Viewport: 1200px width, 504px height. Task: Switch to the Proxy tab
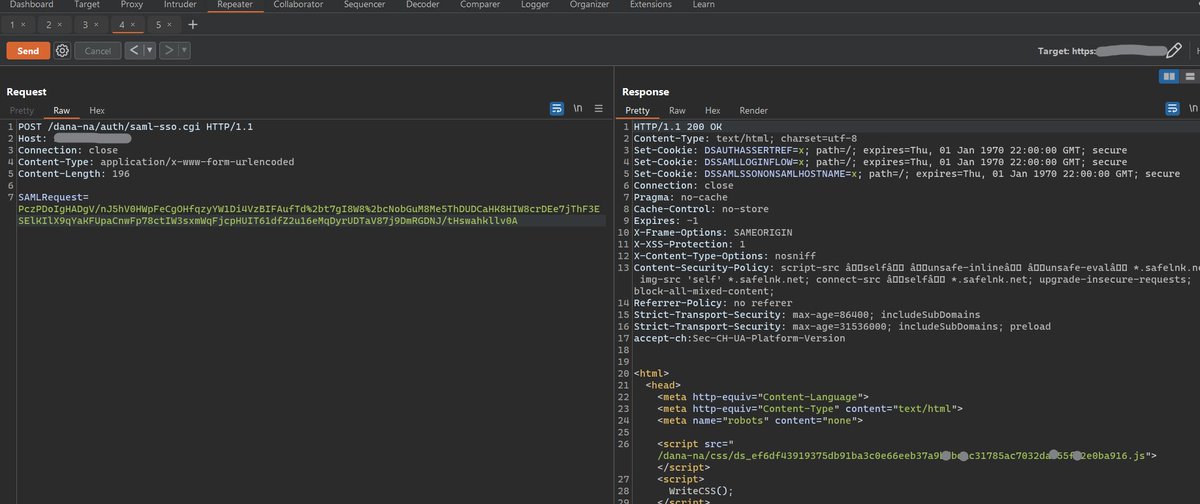(x=132, y=5)
